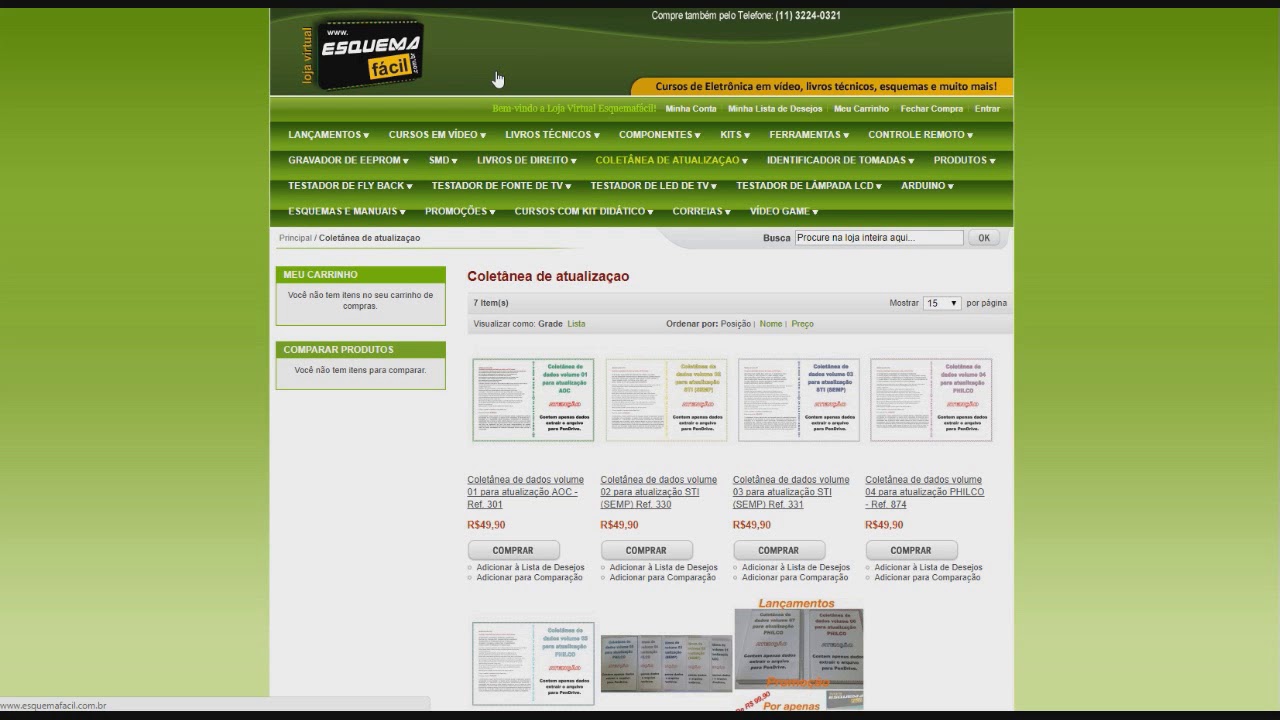Open volume 01 AOC Ref. 301 title link
Screen dimensions: 1280x720
[525, 492]
